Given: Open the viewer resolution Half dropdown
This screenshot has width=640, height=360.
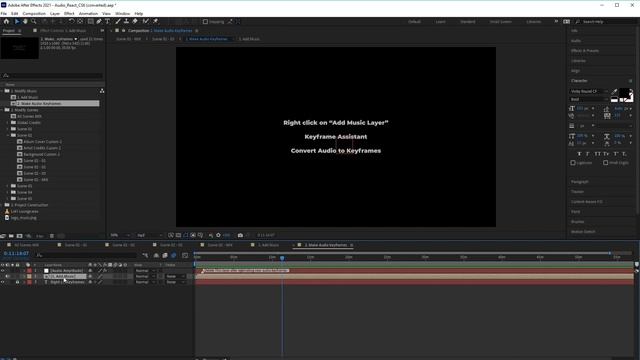Looking at the screenshot, I should coord(149,235).
